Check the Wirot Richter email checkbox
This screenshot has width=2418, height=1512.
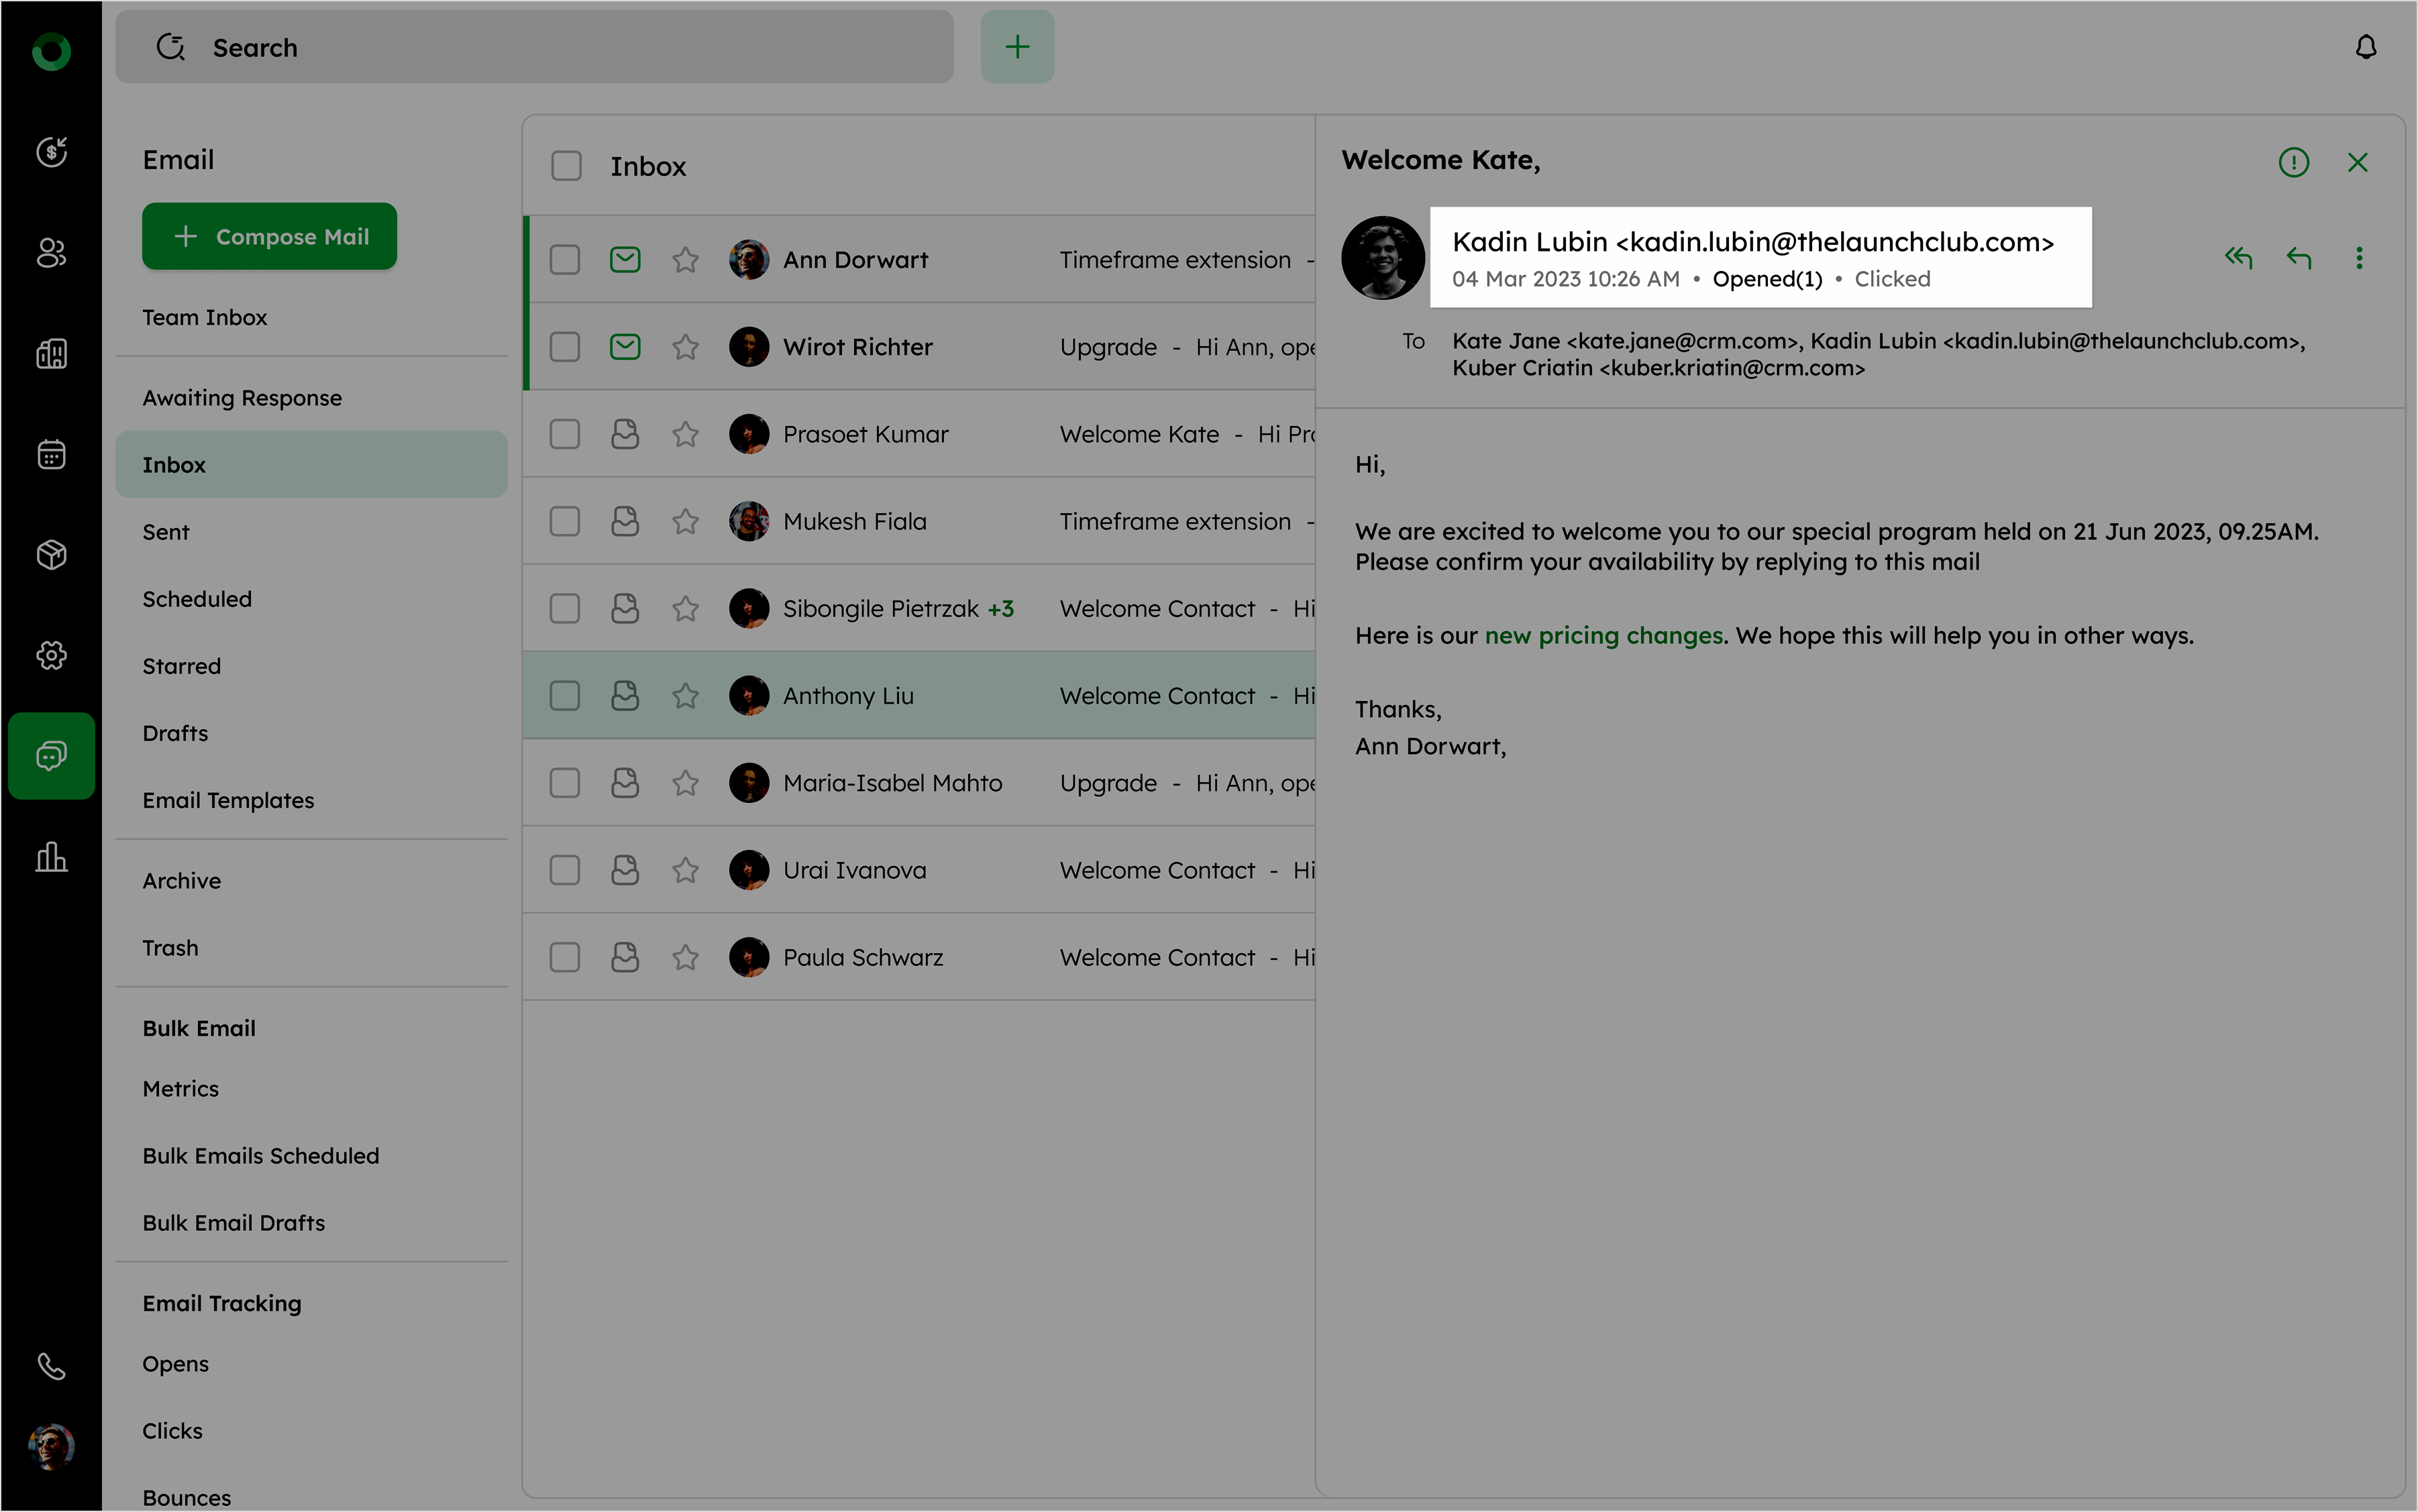point(565,347)
